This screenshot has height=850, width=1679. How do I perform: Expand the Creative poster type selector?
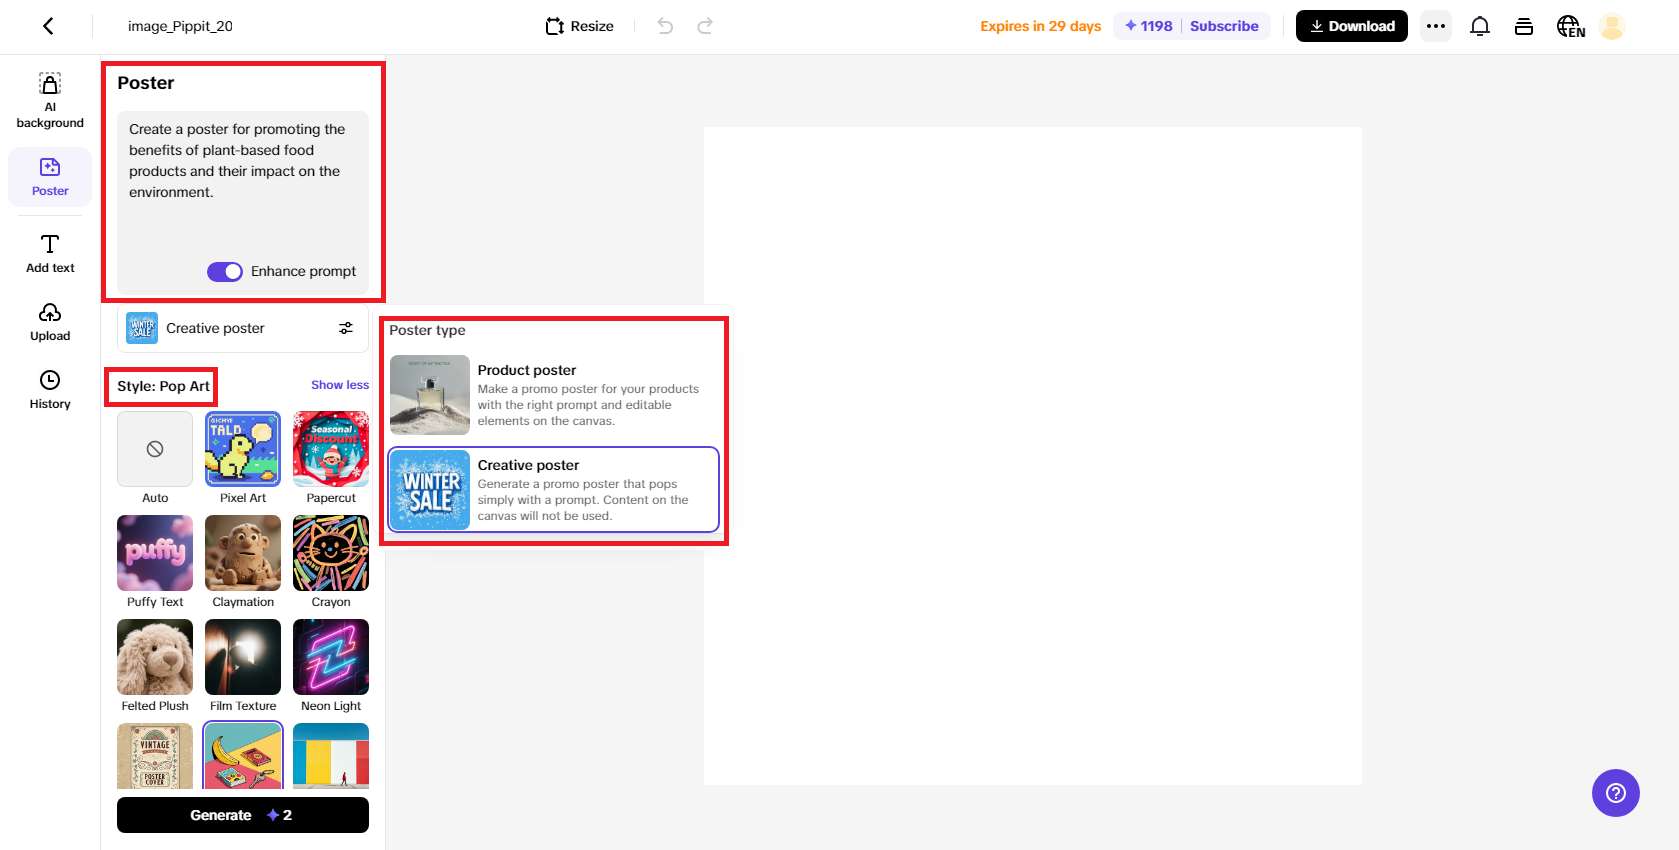point(243,328)
